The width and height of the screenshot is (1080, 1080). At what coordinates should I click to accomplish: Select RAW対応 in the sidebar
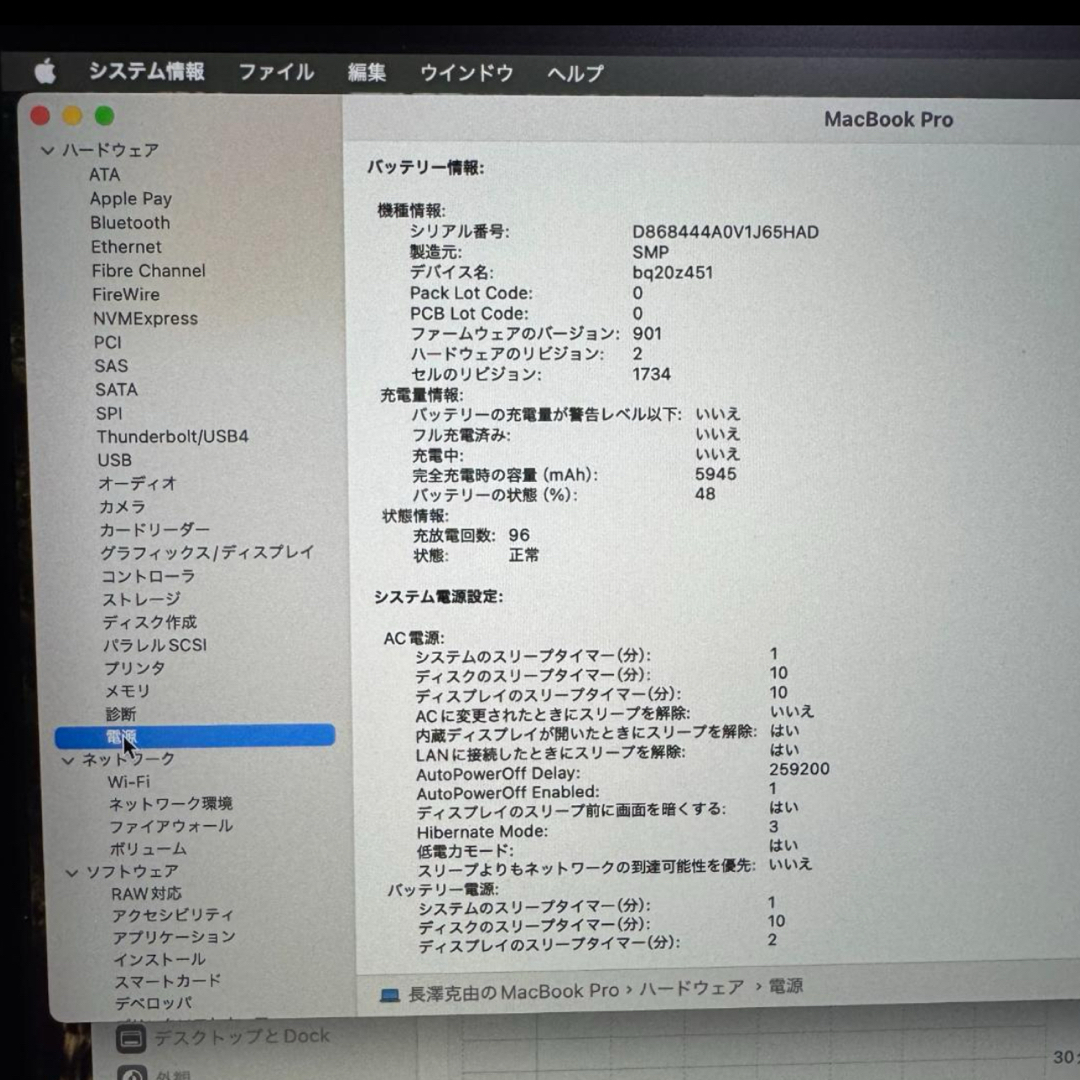point(146,894)
